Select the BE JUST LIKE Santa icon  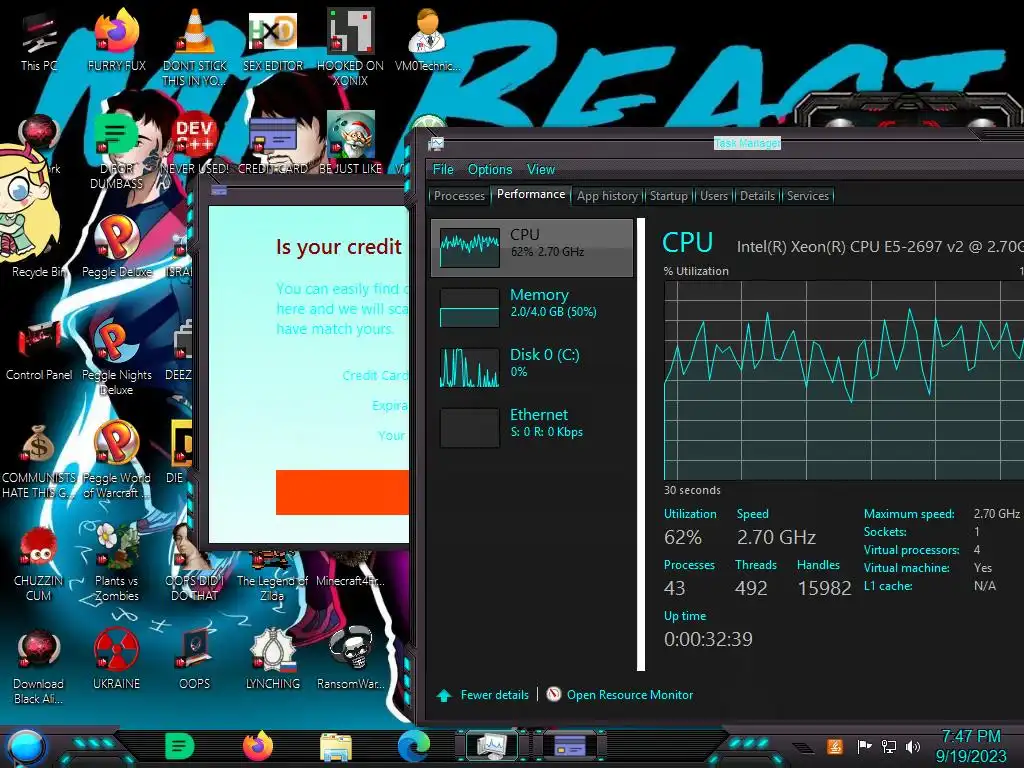(351, 144)
